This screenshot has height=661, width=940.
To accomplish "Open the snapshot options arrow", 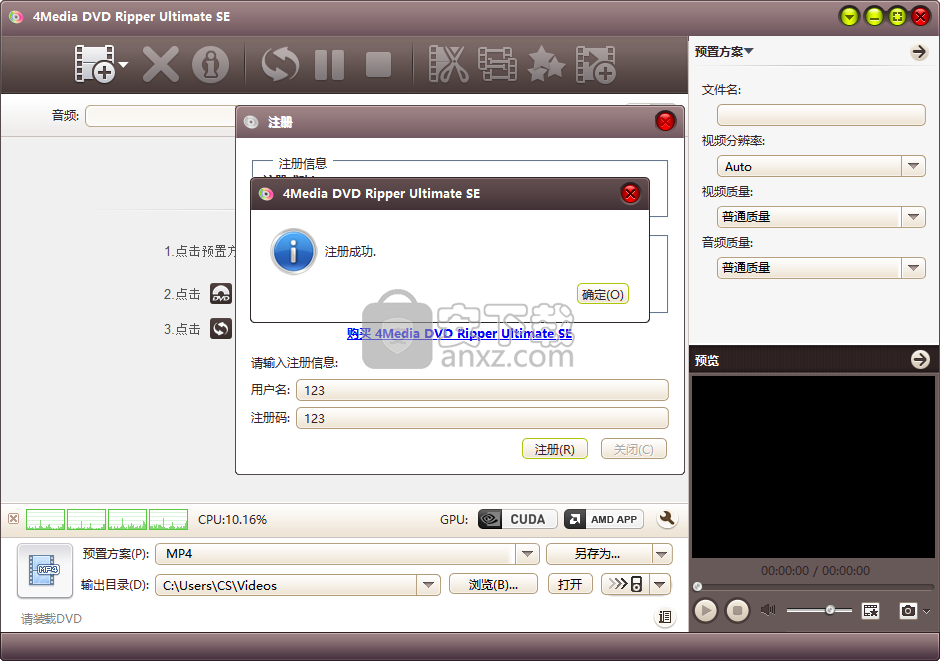I will [x=927, y=611].
